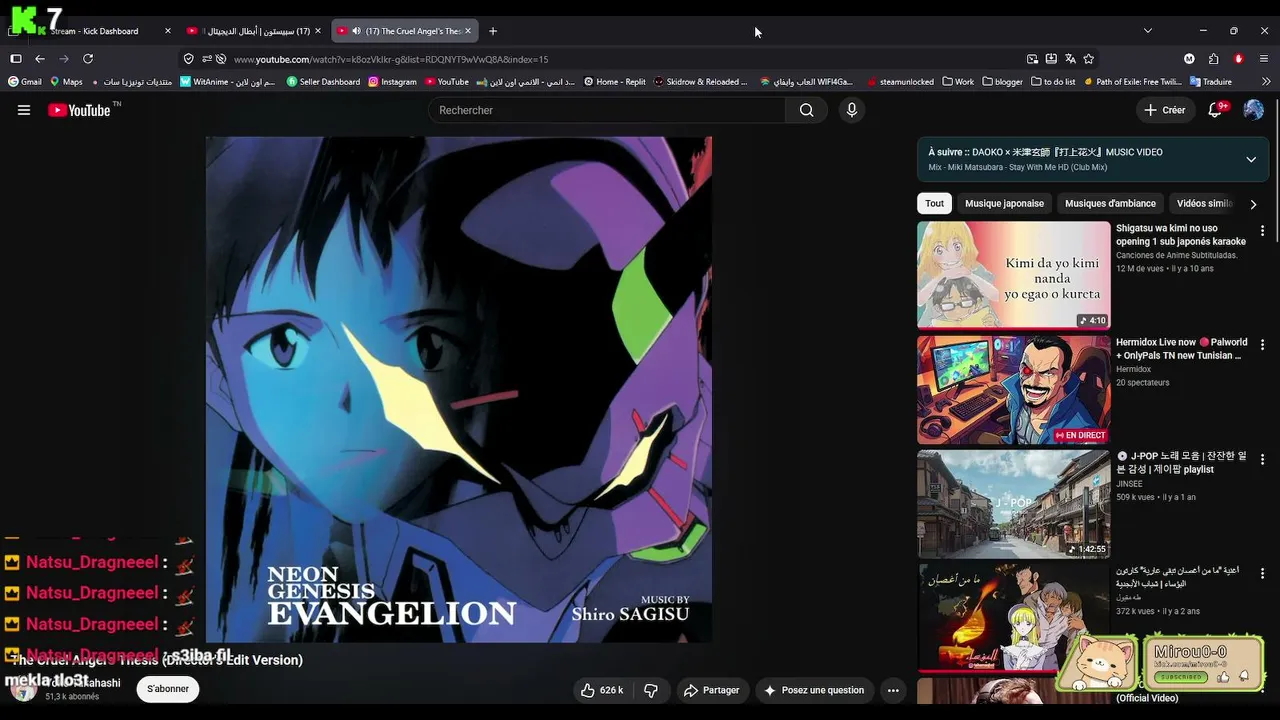The width and height of the screenshot is (1280, 720).
Task: Open the Traduire bookmark
Action: pyautogui.click(x=1210, y=82)
